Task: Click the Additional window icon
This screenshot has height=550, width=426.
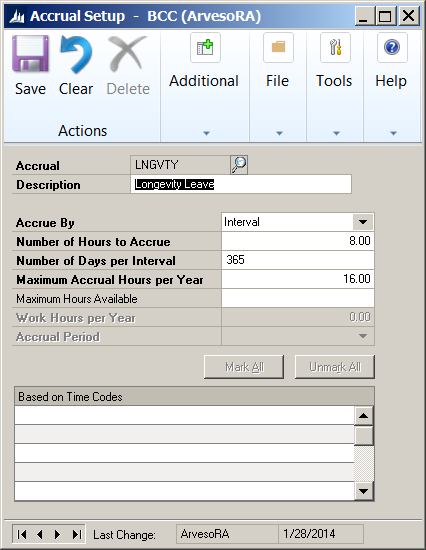Action: pos(205,48)
